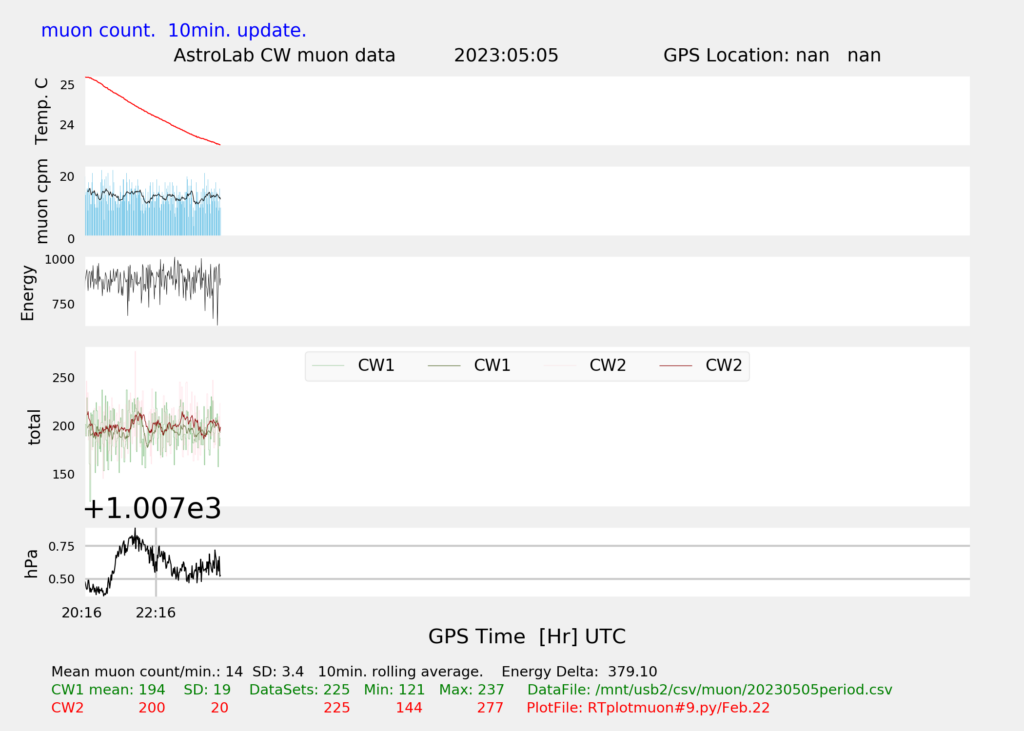Click the 'Energy Delta: 379.10' text
Viewport: 1024px width, 731px height.
(579, 672)
